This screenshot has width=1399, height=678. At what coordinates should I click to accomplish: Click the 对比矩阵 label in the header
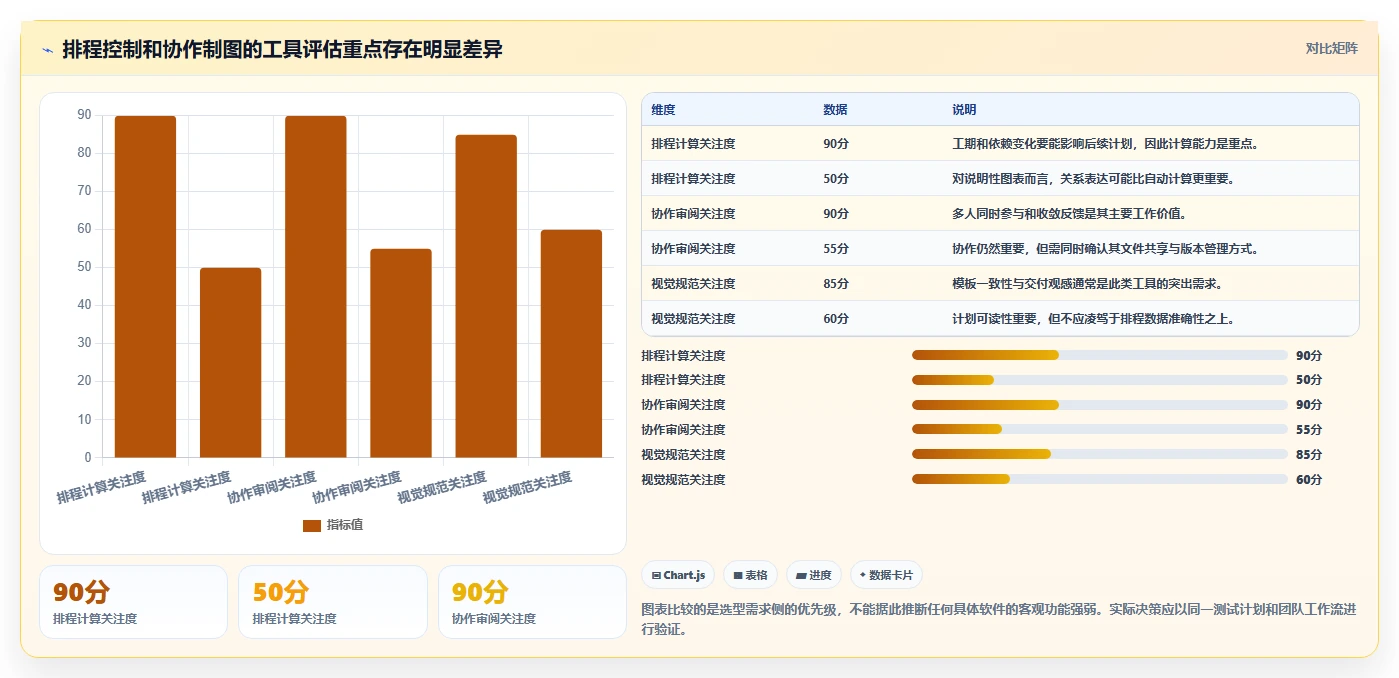[x=1331, y=48]
